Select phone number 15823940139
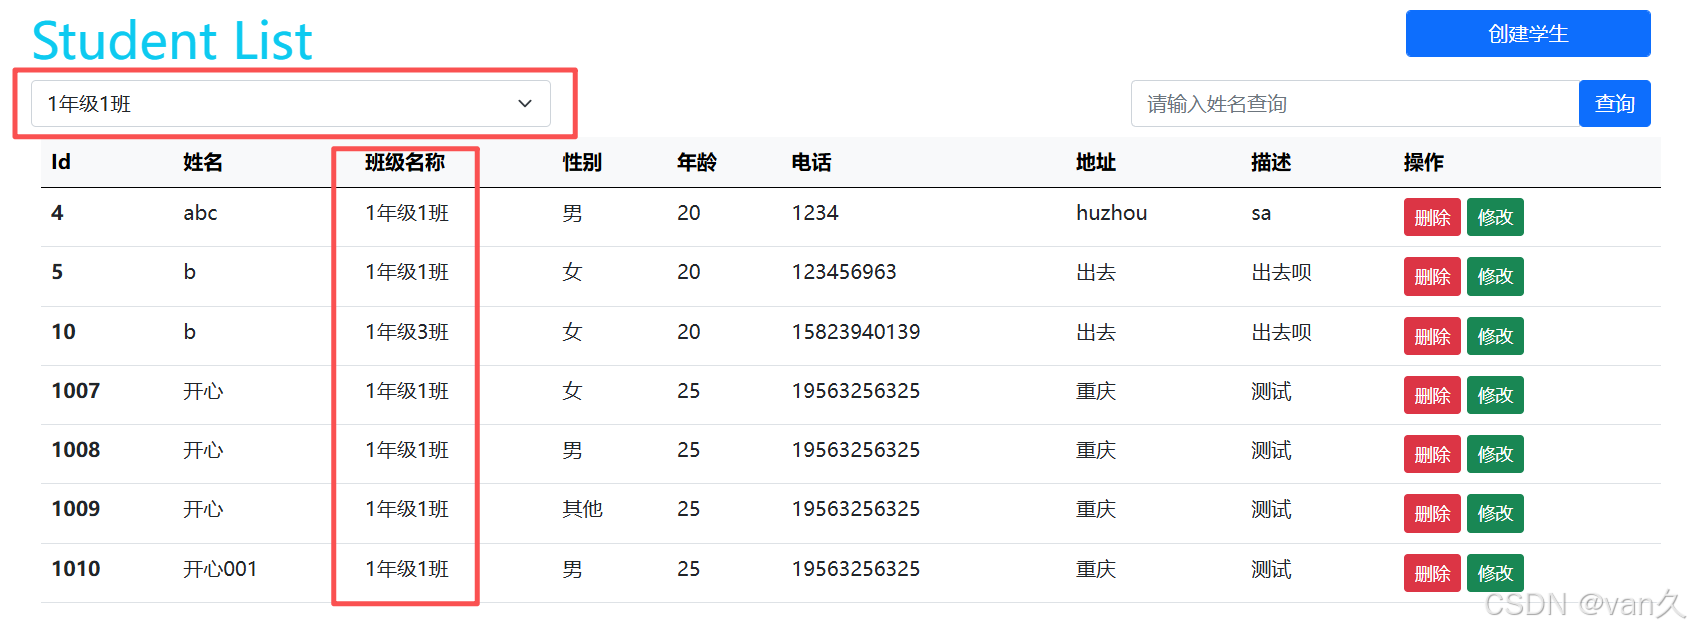 coord(856,332)
